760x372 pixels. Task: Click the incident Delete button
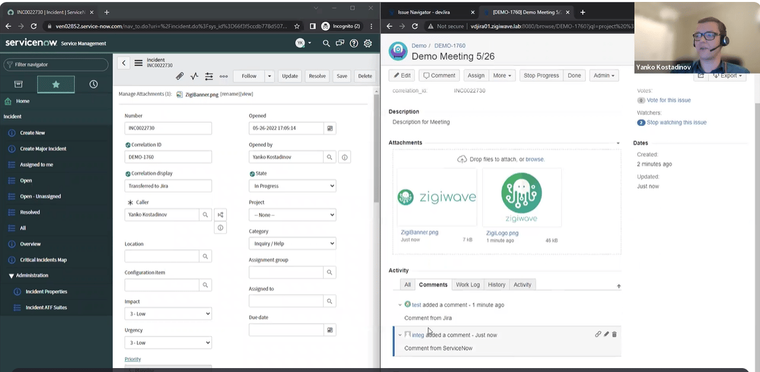click(x=365, y=76)
